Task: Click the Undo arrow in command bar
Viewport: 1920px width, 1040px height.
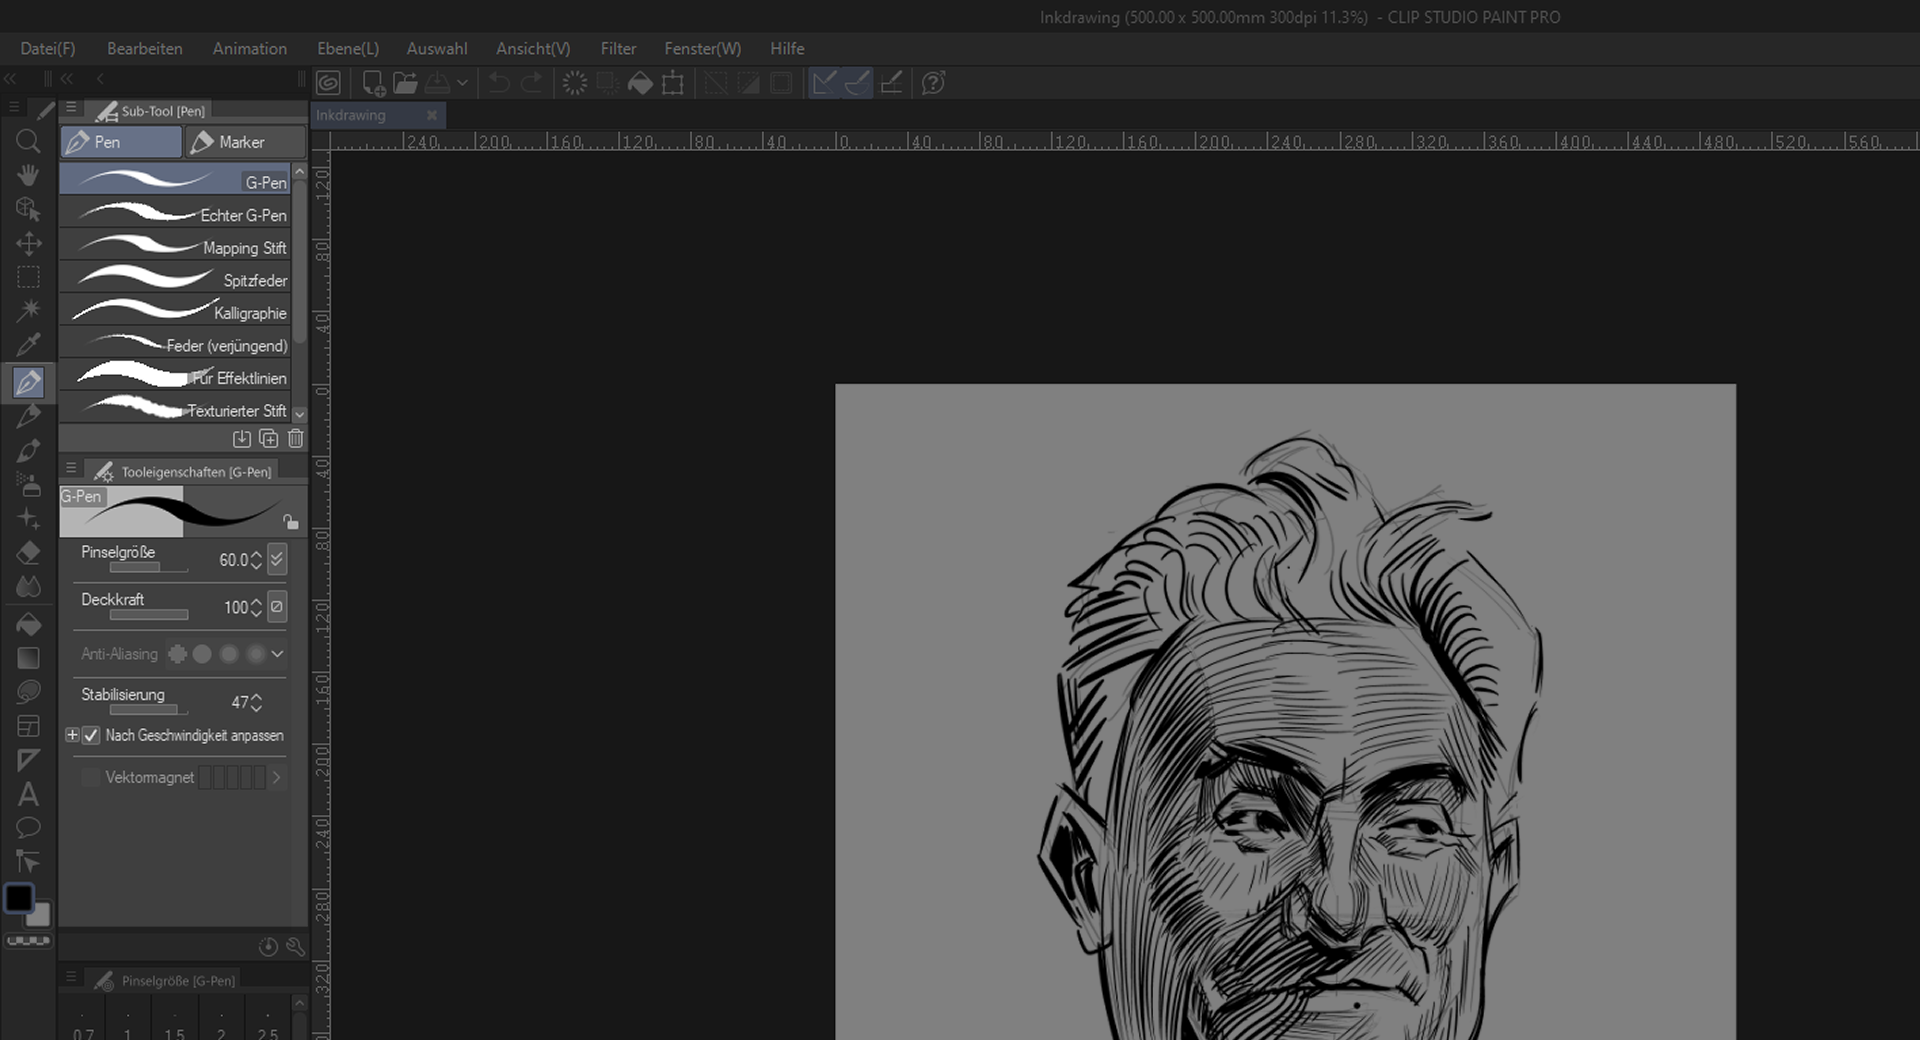Action: [x=499, y=83]
